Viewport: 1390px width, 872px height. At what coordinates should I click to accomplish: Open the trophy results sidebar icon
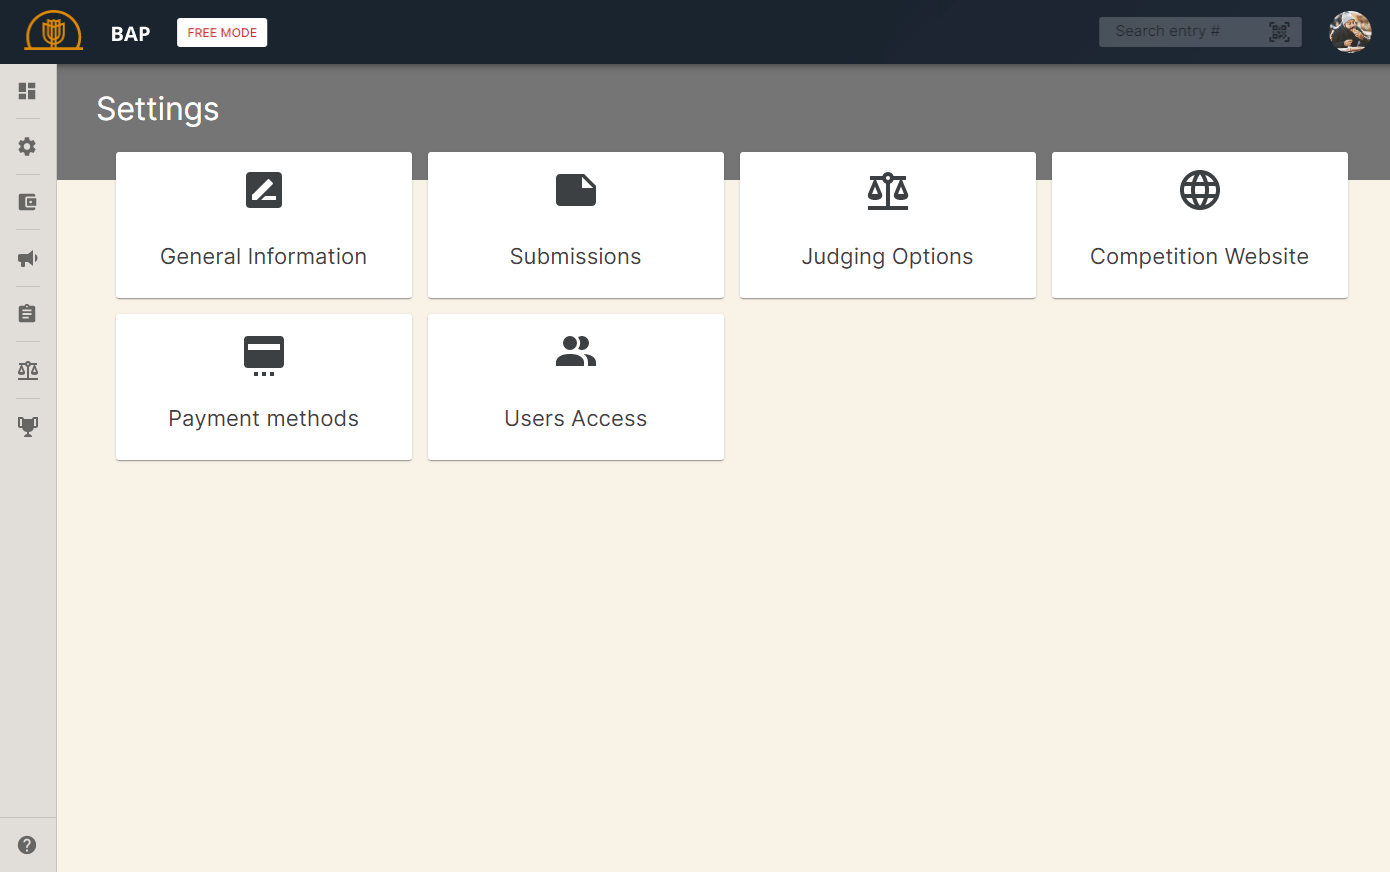pyautogui.click(x=27, y=427)
